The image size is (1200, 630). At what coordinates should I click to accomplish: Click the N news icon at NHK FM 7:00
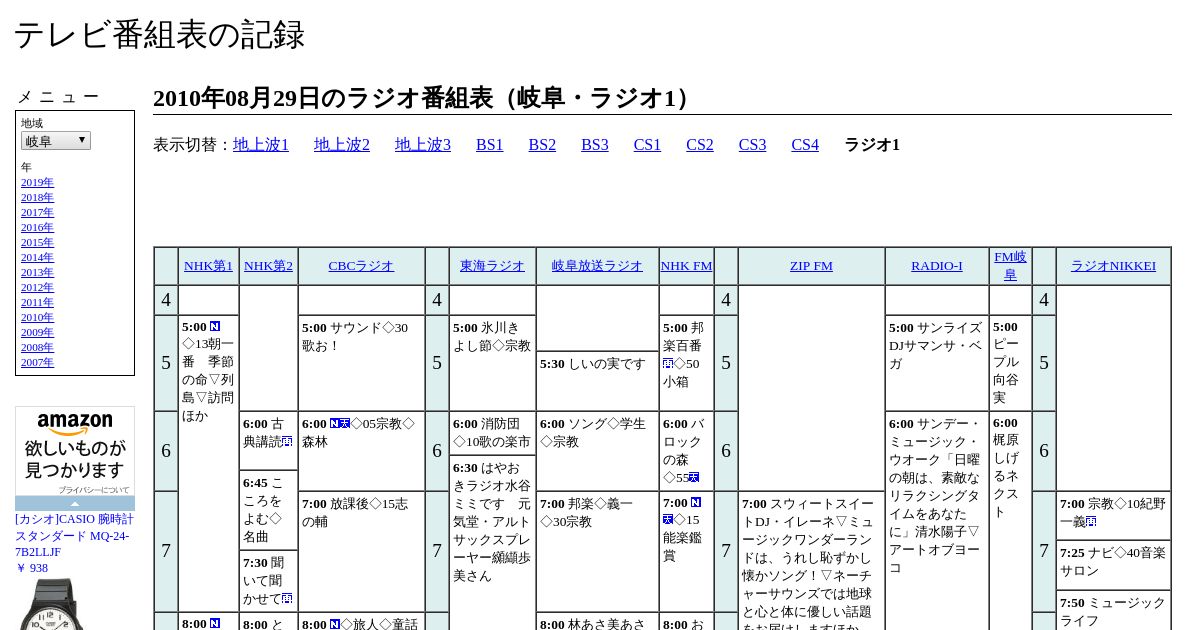(x=696, y=503)
